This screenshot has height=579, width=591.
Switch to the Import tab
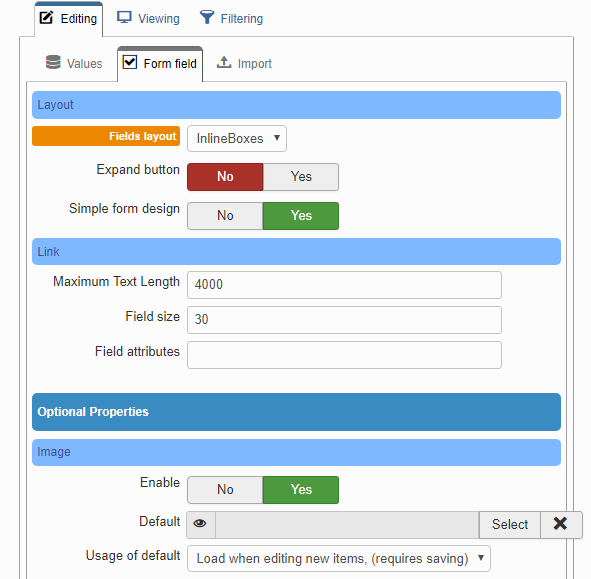(x=244, y=63)
